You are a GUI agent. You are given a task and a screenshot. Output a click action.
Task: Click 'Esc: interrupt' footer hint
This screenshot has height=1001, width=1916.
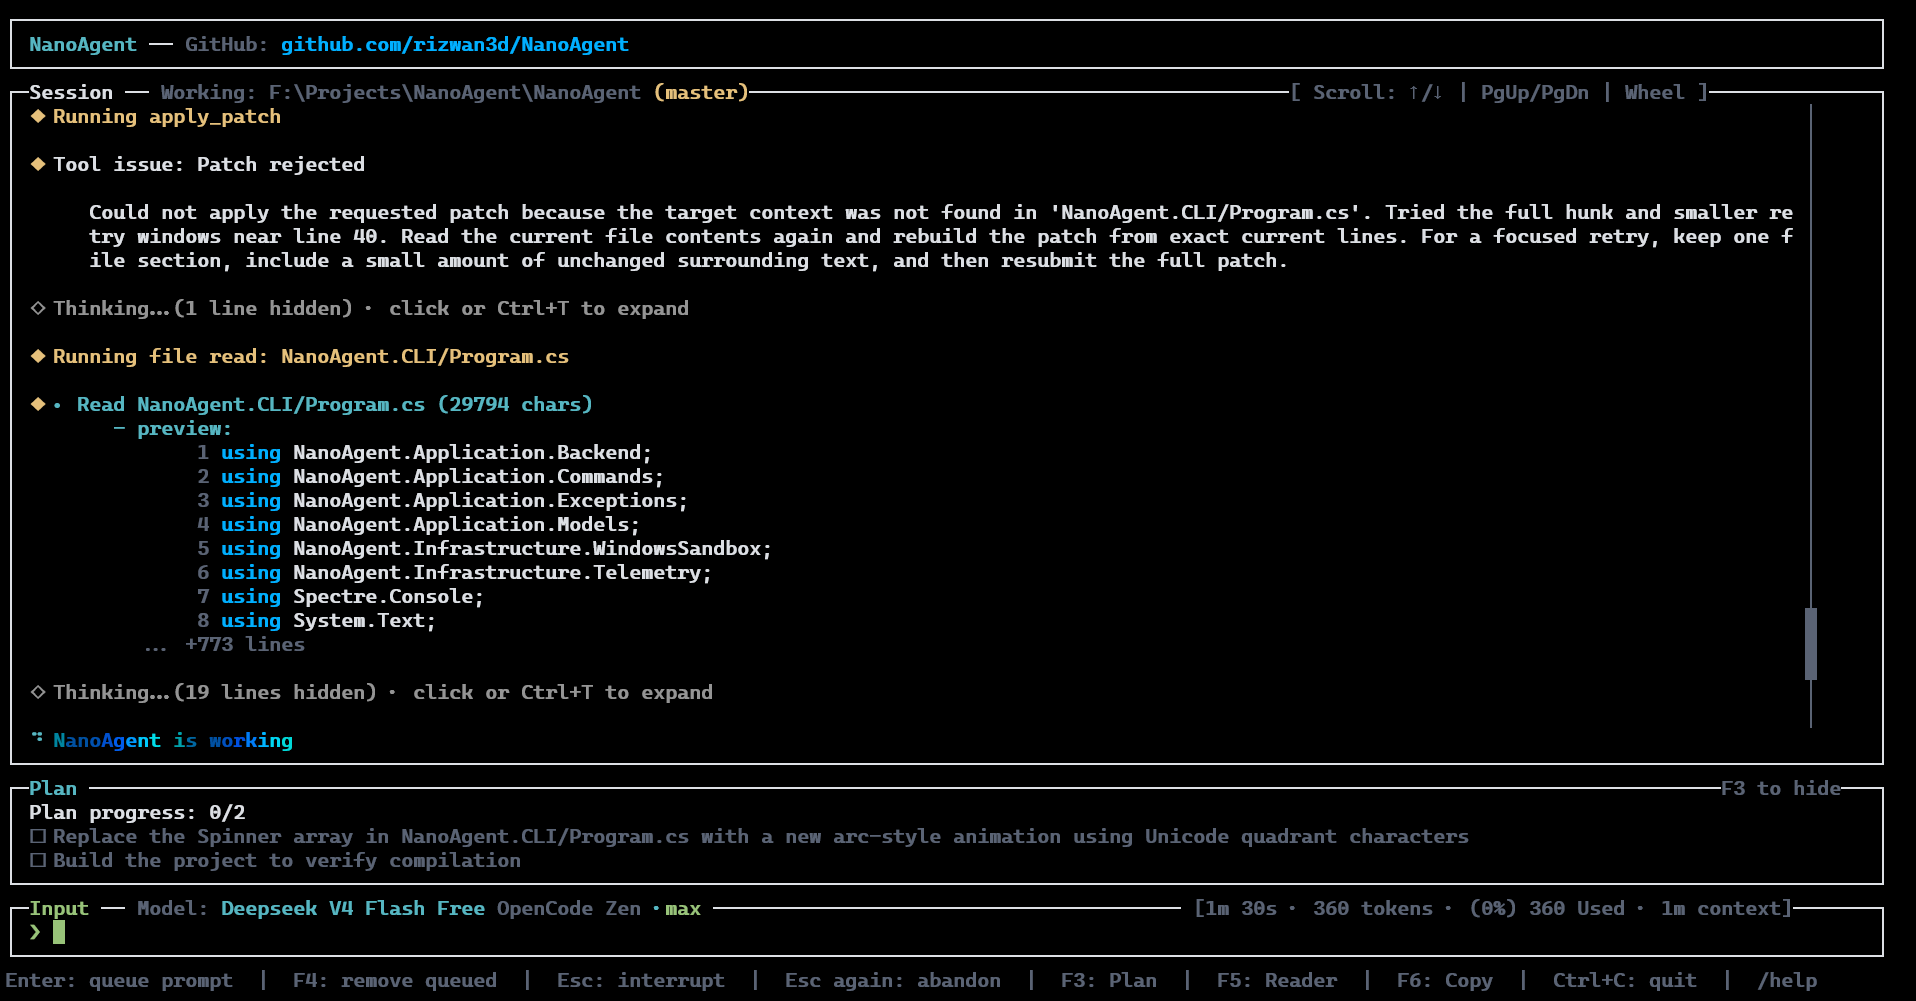[x=641, y=980]
